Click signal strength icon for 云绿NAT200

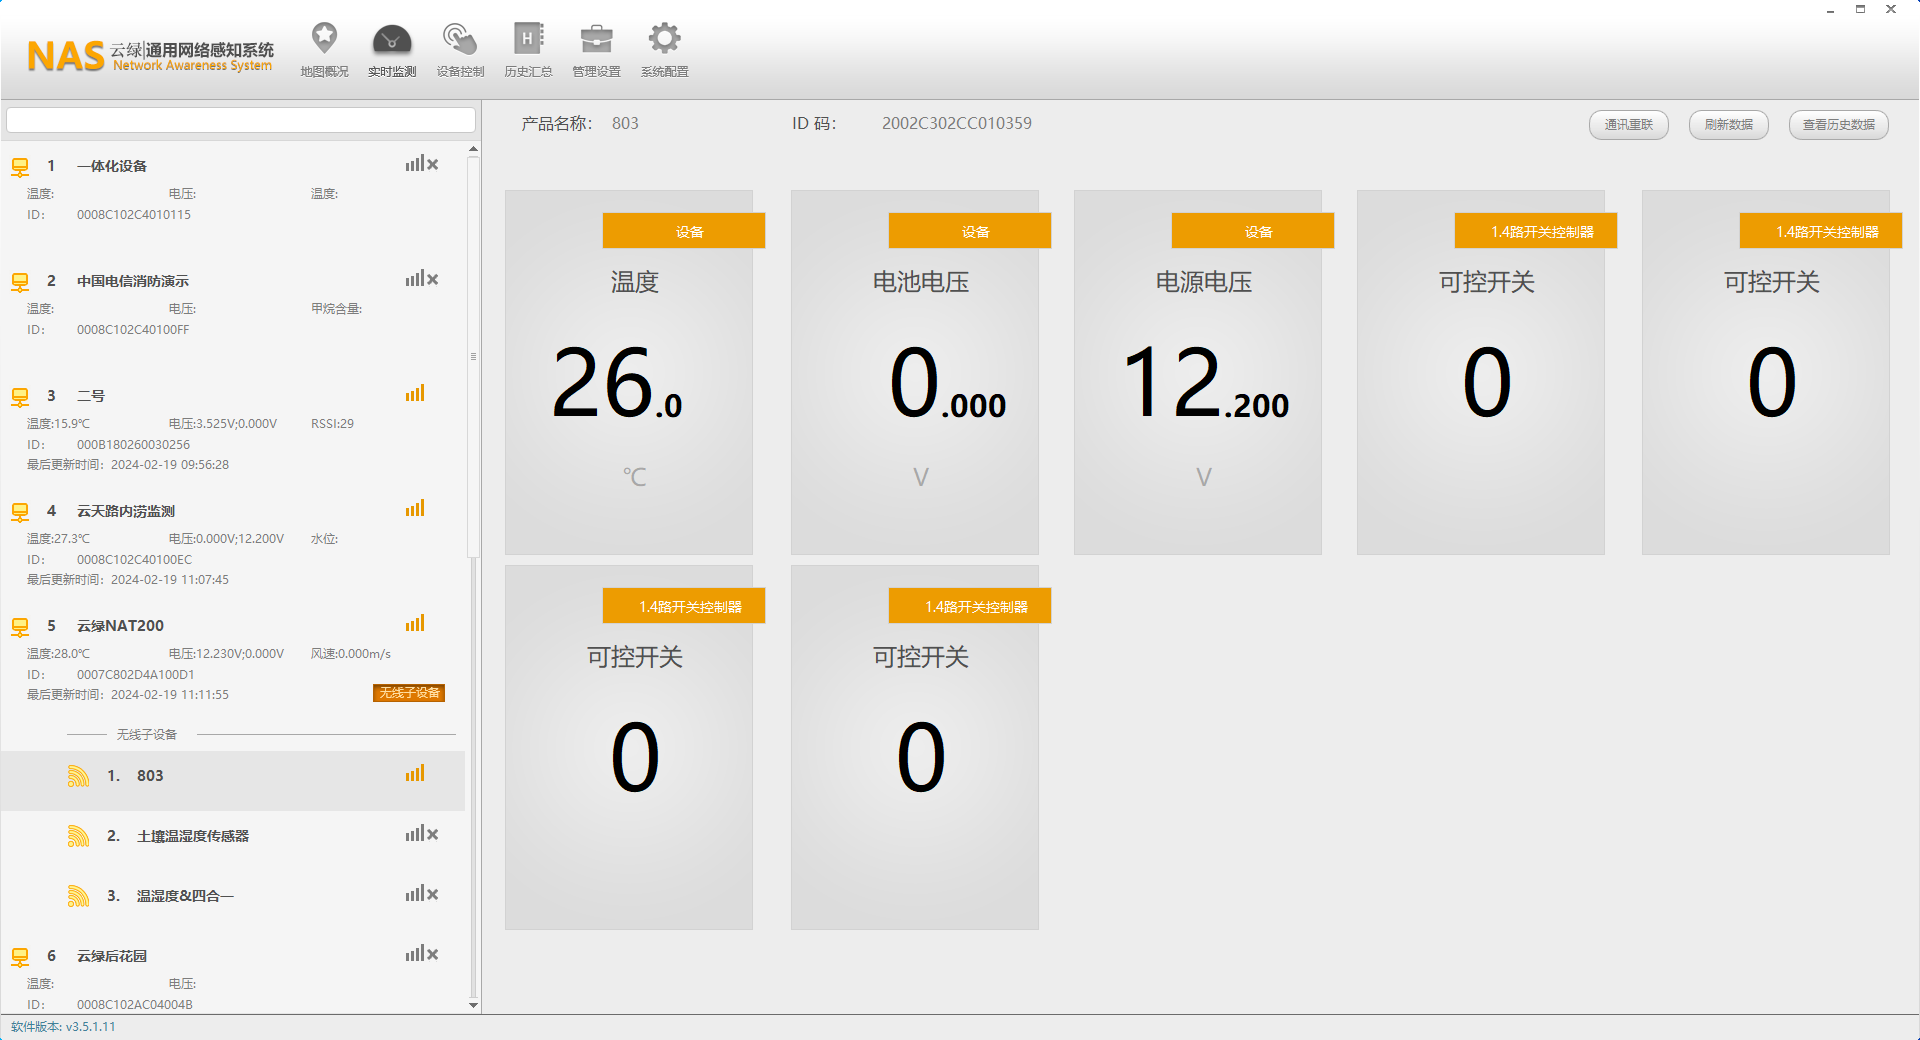(x=415, y=624)
